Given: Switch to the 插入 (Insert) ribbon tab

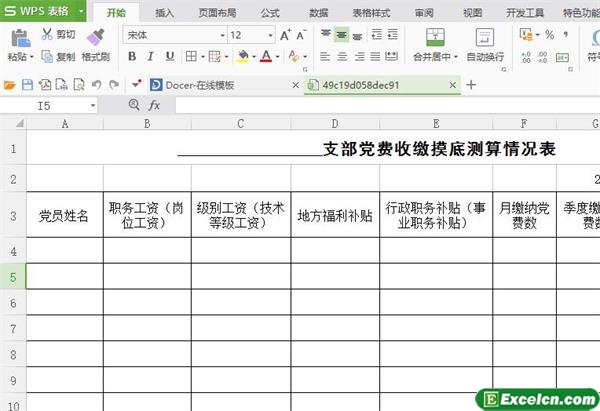Looking at the screenshot, I should [x=165, y=14].
